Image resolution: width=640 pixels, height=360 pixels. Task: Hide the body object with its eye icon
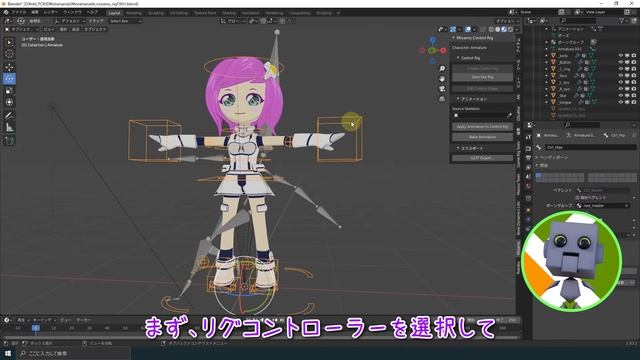621,56
